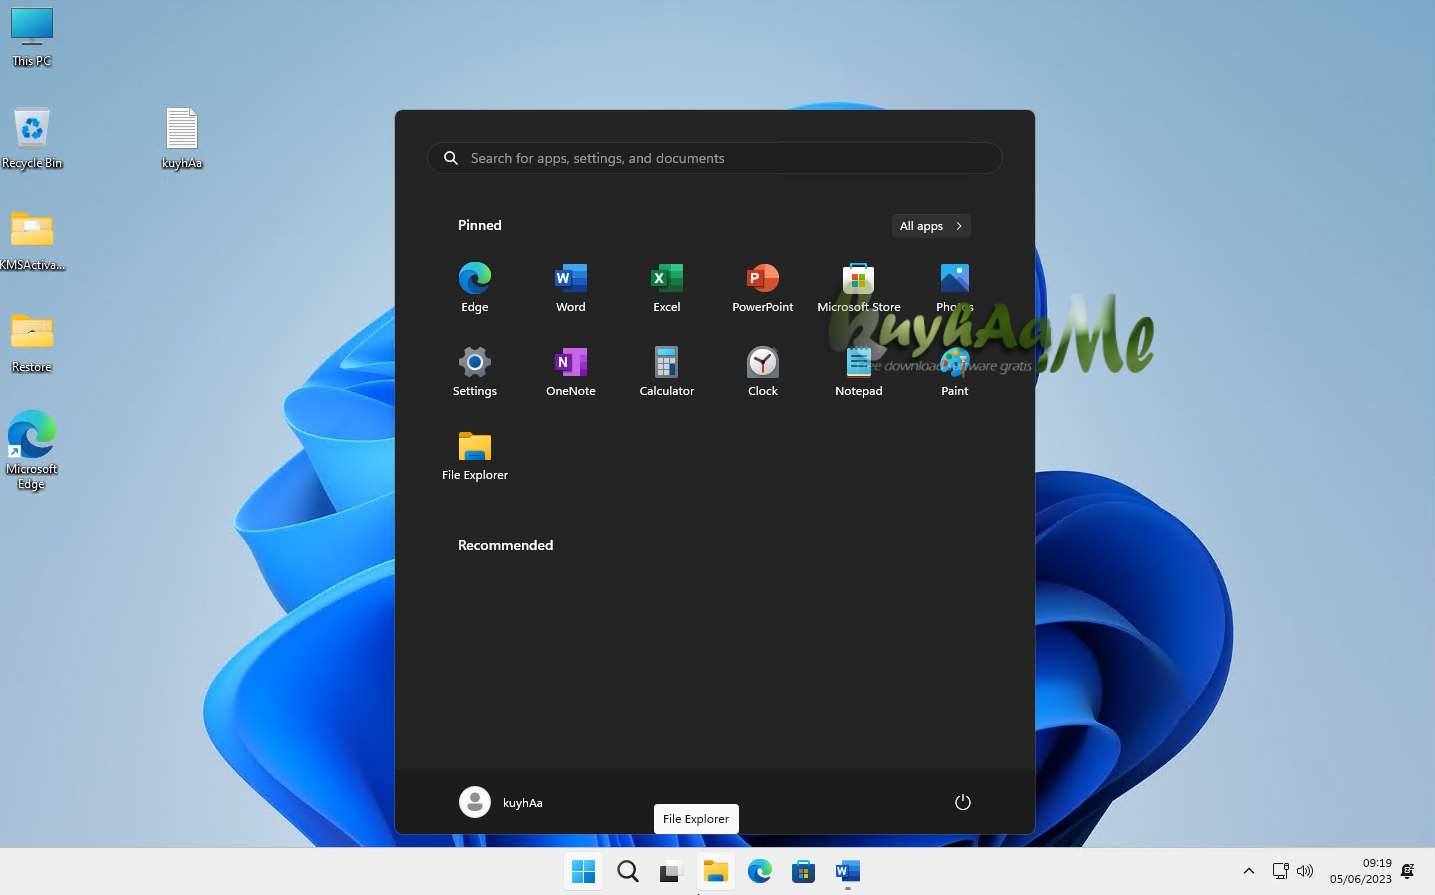Open the Photos pinned app
The width and height of the screenshot is (1435, 895).
click(x=955, y=287)
